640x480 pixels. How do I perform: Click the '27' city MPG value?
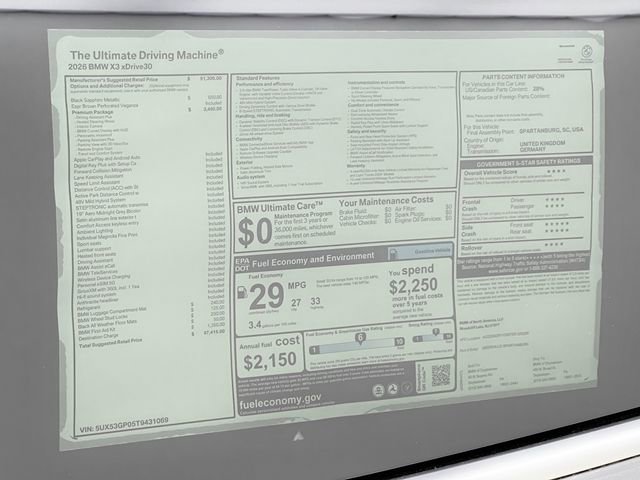point(296,303)
